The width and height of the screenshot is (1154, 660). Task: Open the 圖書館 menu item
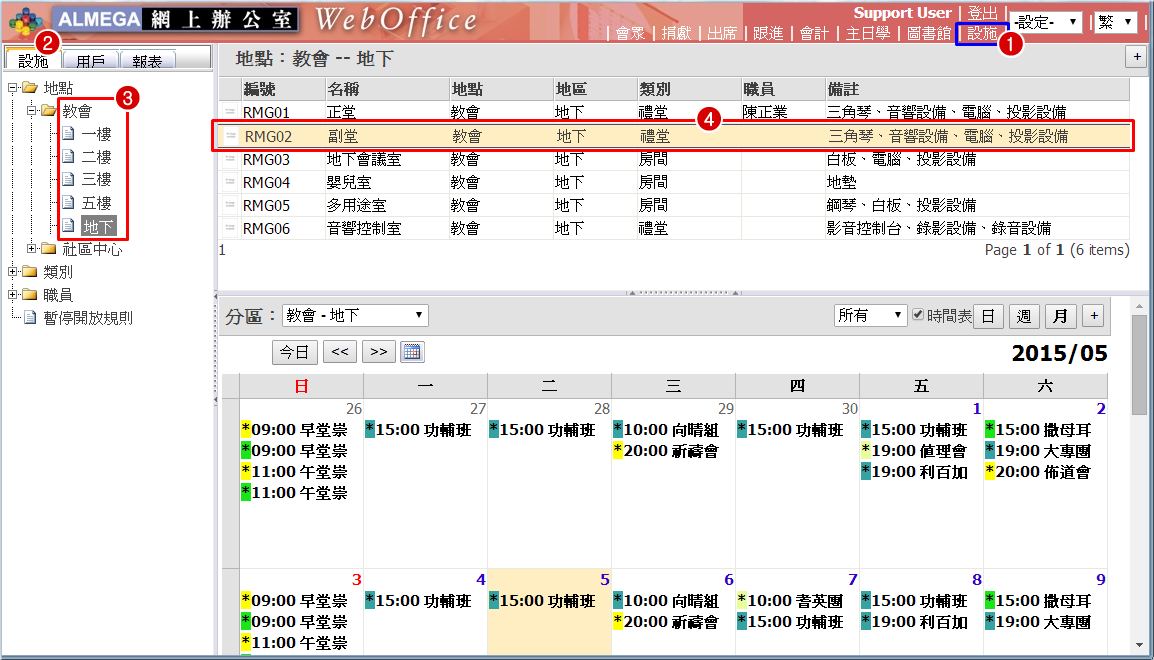tap(930, 33)
